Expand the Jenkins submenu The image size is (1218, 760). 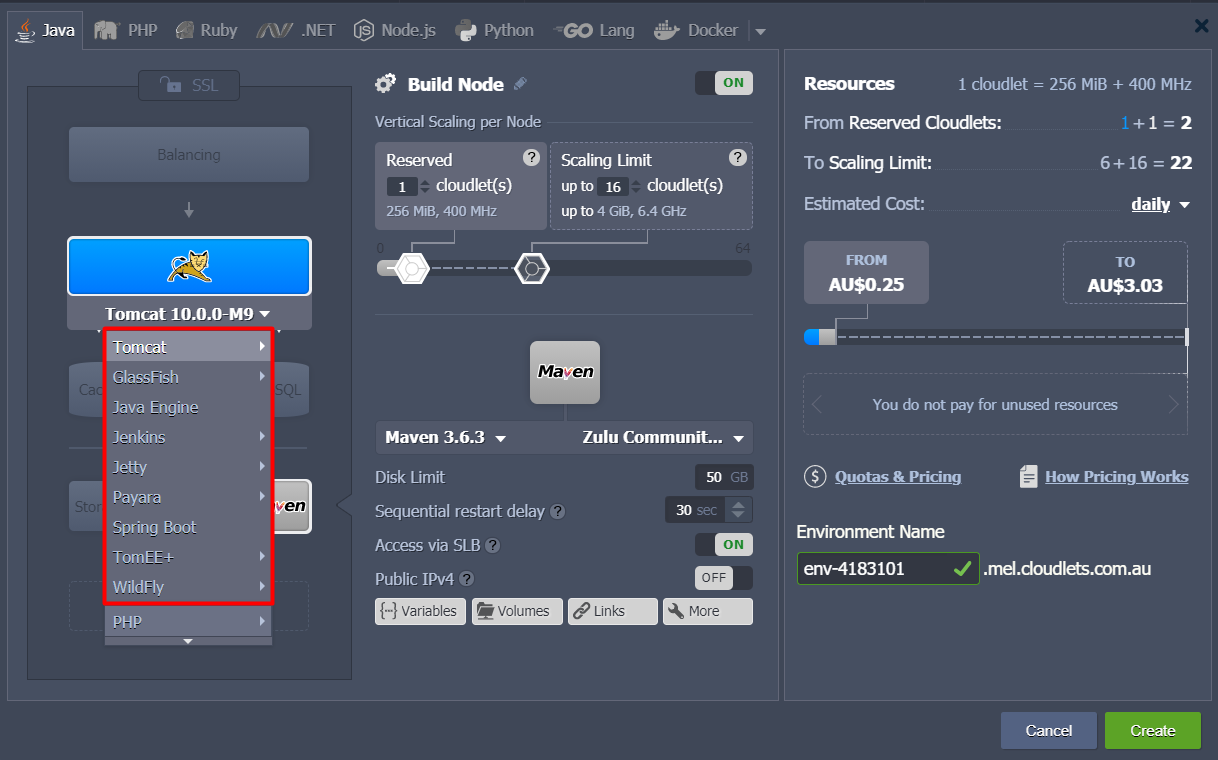click(188, 437)
